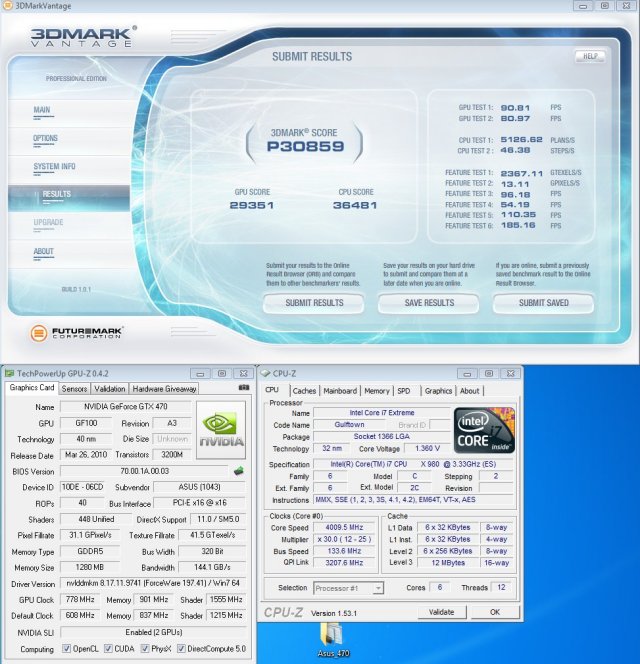Viewport: 640px width, 664px height.
Task: Open the Asus_470 folder on desktop
Action: click(x=333, y=640)
